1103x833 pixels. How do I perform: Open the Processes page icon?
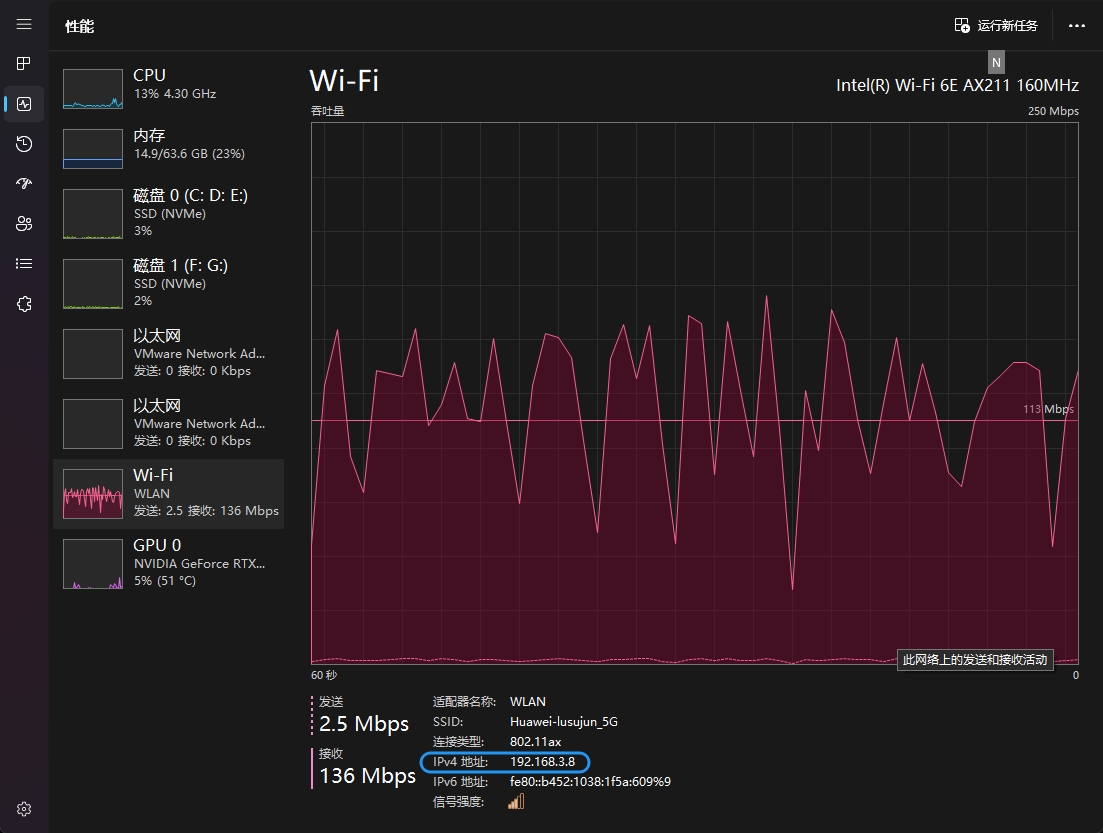click(x=24, y=64)
